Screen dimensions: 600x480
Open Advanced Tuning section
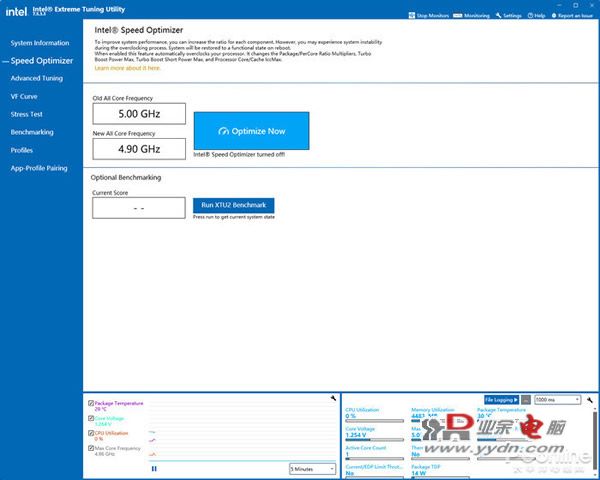click(x=37, y=78)
